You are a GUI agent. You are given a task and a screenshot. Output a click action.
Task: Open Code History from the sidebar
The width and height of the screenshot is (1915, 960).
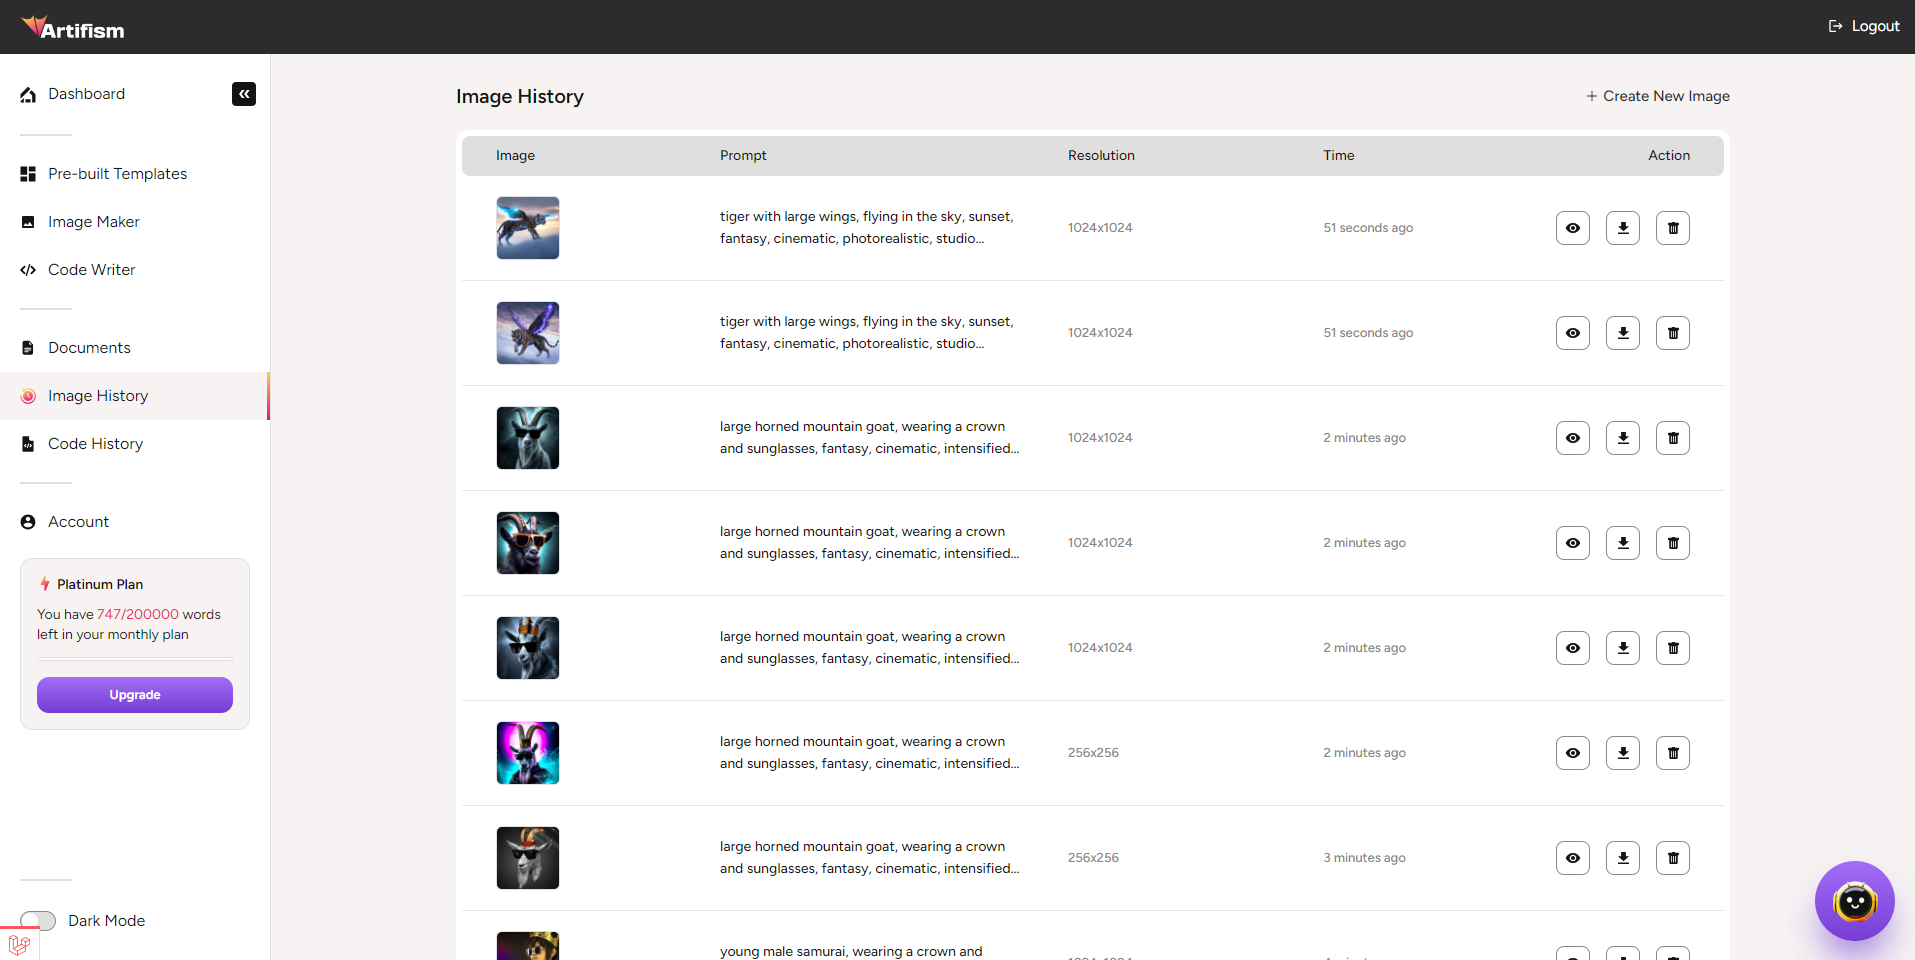(95, 444)
